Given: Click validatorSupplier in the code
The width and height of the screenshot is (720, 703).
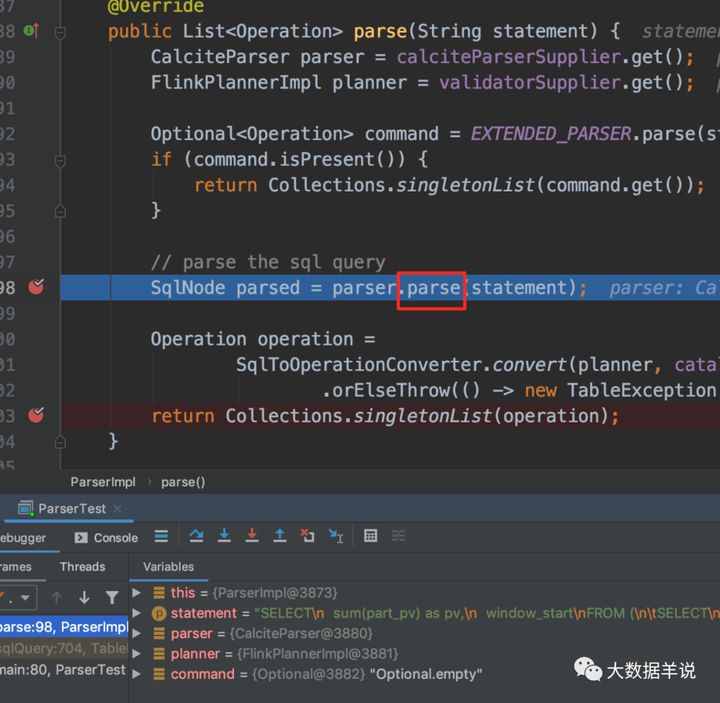Looking at the screenshot, I should click(x=530, y=83).
